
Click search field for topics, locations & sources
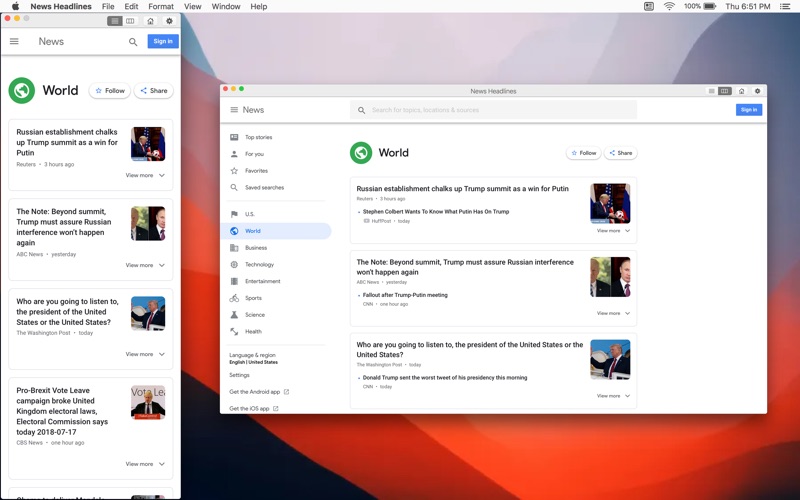pyautogui.click(x=493, y=110)
